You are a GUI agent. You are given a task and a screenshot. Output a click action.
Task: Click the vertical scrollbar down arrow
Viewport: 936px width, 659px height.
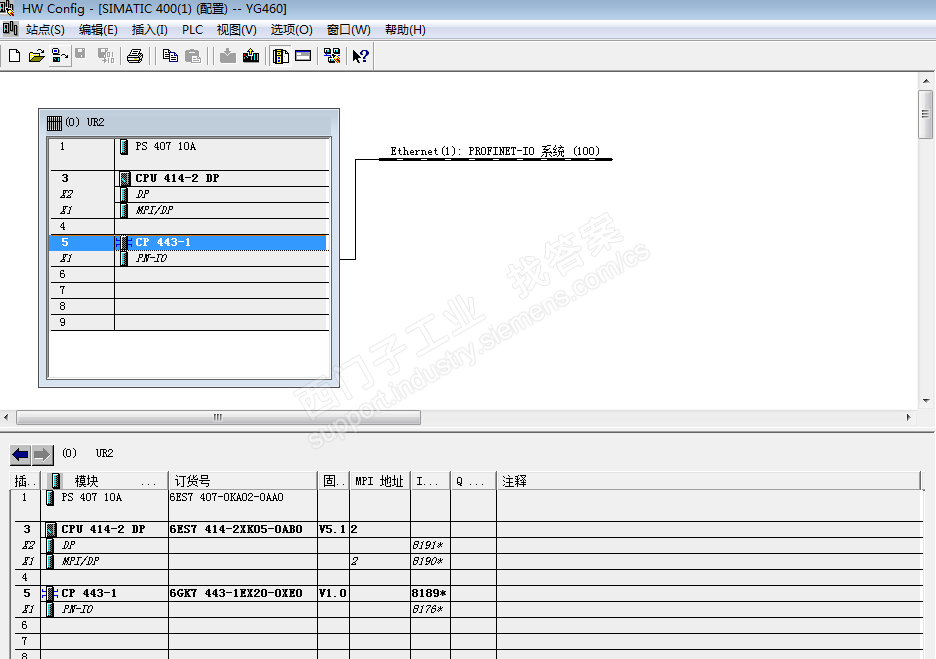click(926, 401)
